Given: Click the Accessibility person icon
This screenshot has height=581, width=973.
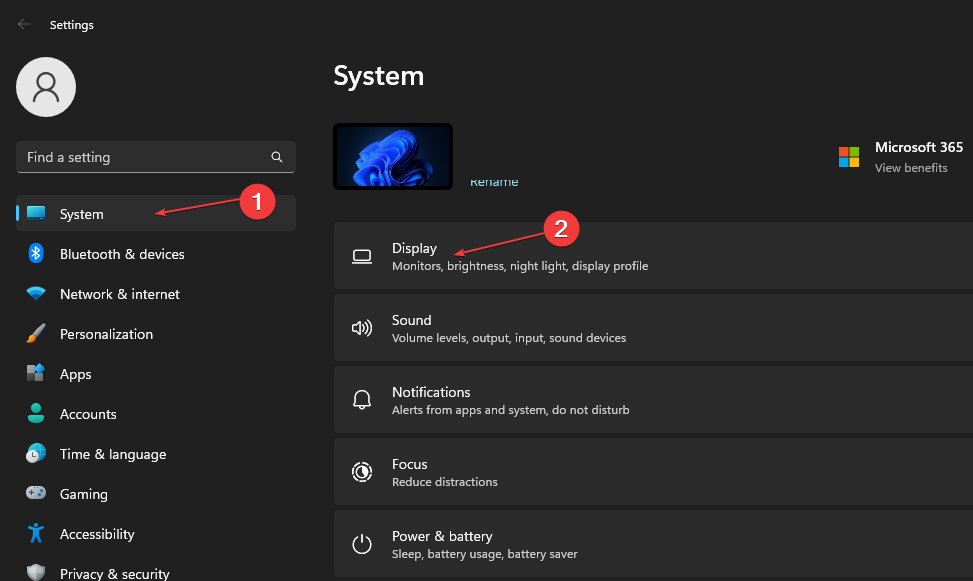Looking at the screenshot, I should [36, 534].
